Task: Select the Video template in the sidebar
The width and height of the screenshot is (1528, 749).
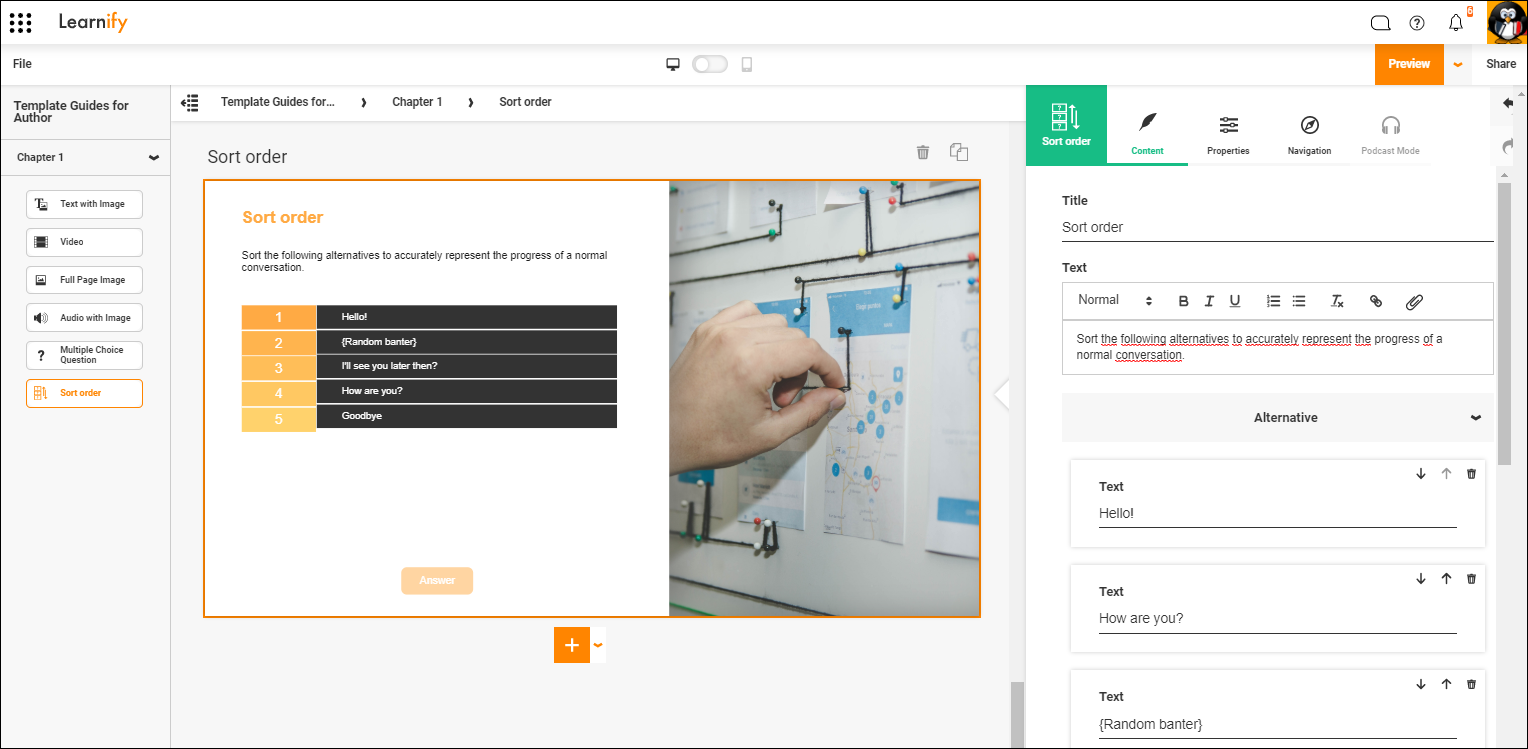Action: [84, 242]
